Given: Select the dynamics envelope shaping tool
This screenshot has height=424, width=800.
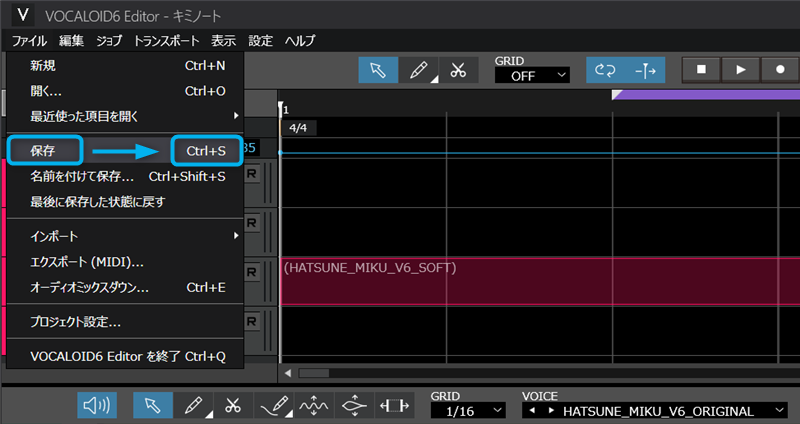Looking at the screenshot, I should [x=354, y=406].
